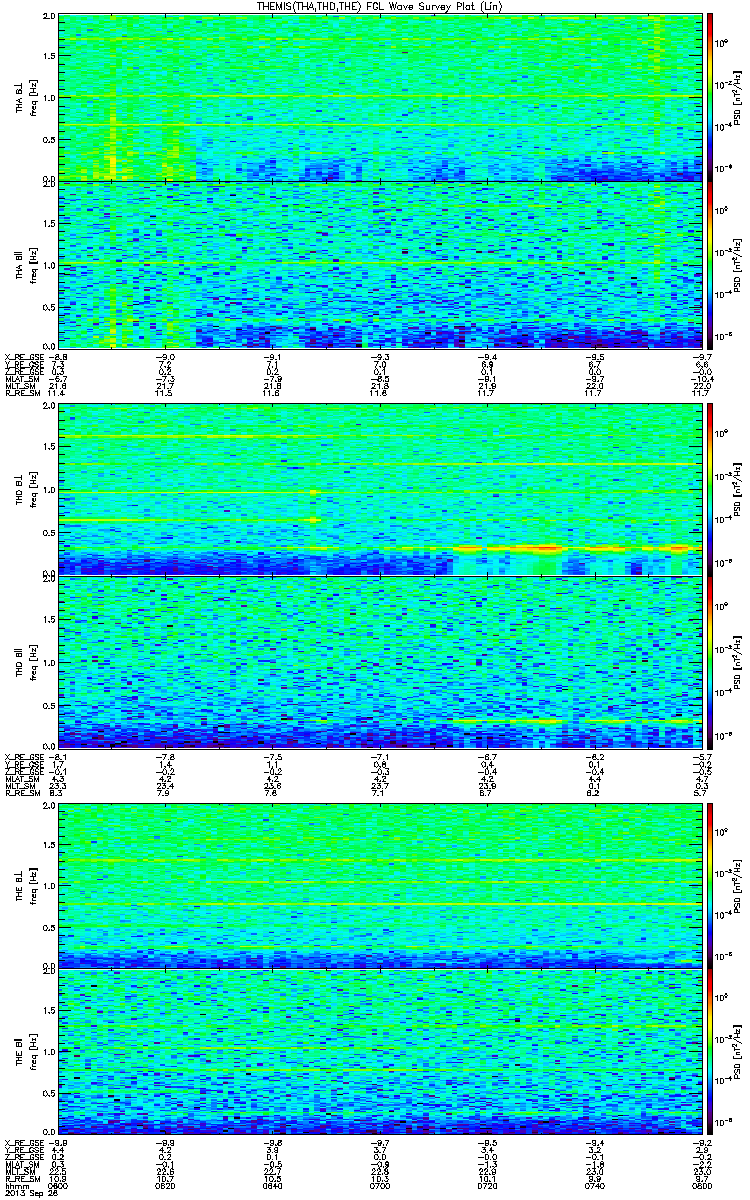This screenshot has width=750, height=1200.
Task: Click the '0600' time tick label
Action: (x=60, y=1184)
